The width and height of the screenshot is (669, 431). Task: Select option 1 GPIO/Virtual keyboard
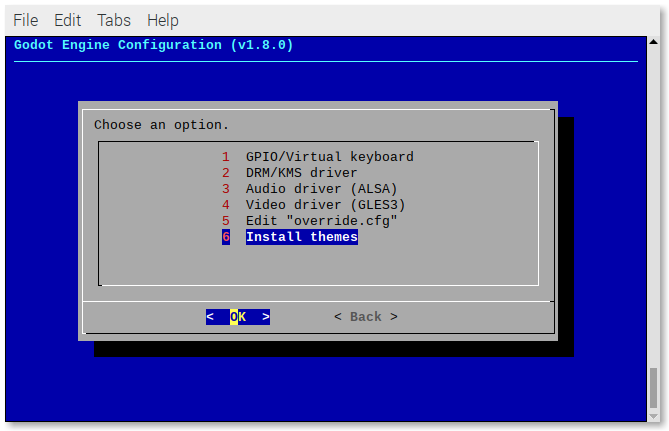[317, 157]
